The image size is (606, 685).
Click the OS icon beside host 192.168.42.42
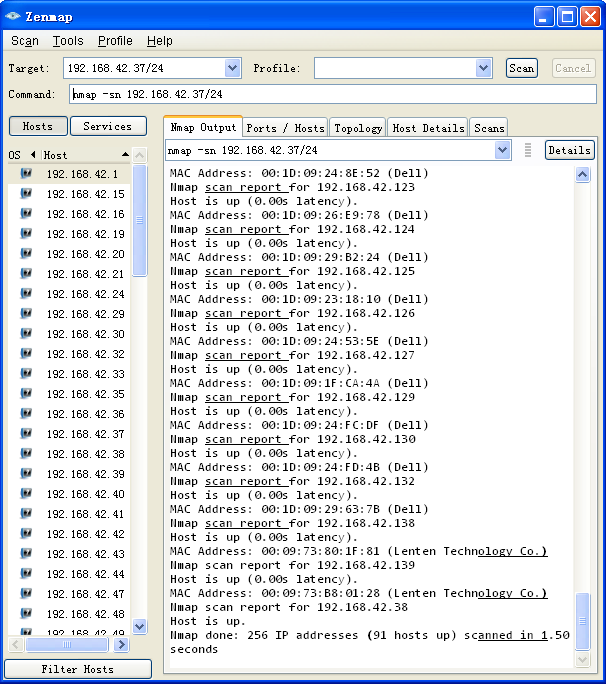[26, 534]
